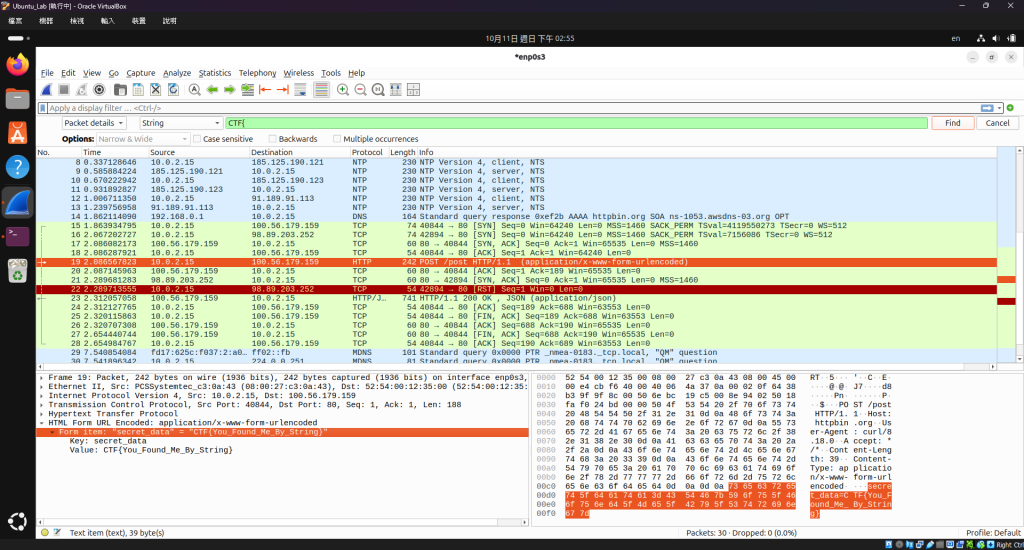Zoom in the main window text
The width and height of the screenshot is (1024, 550).
(343, 89)
